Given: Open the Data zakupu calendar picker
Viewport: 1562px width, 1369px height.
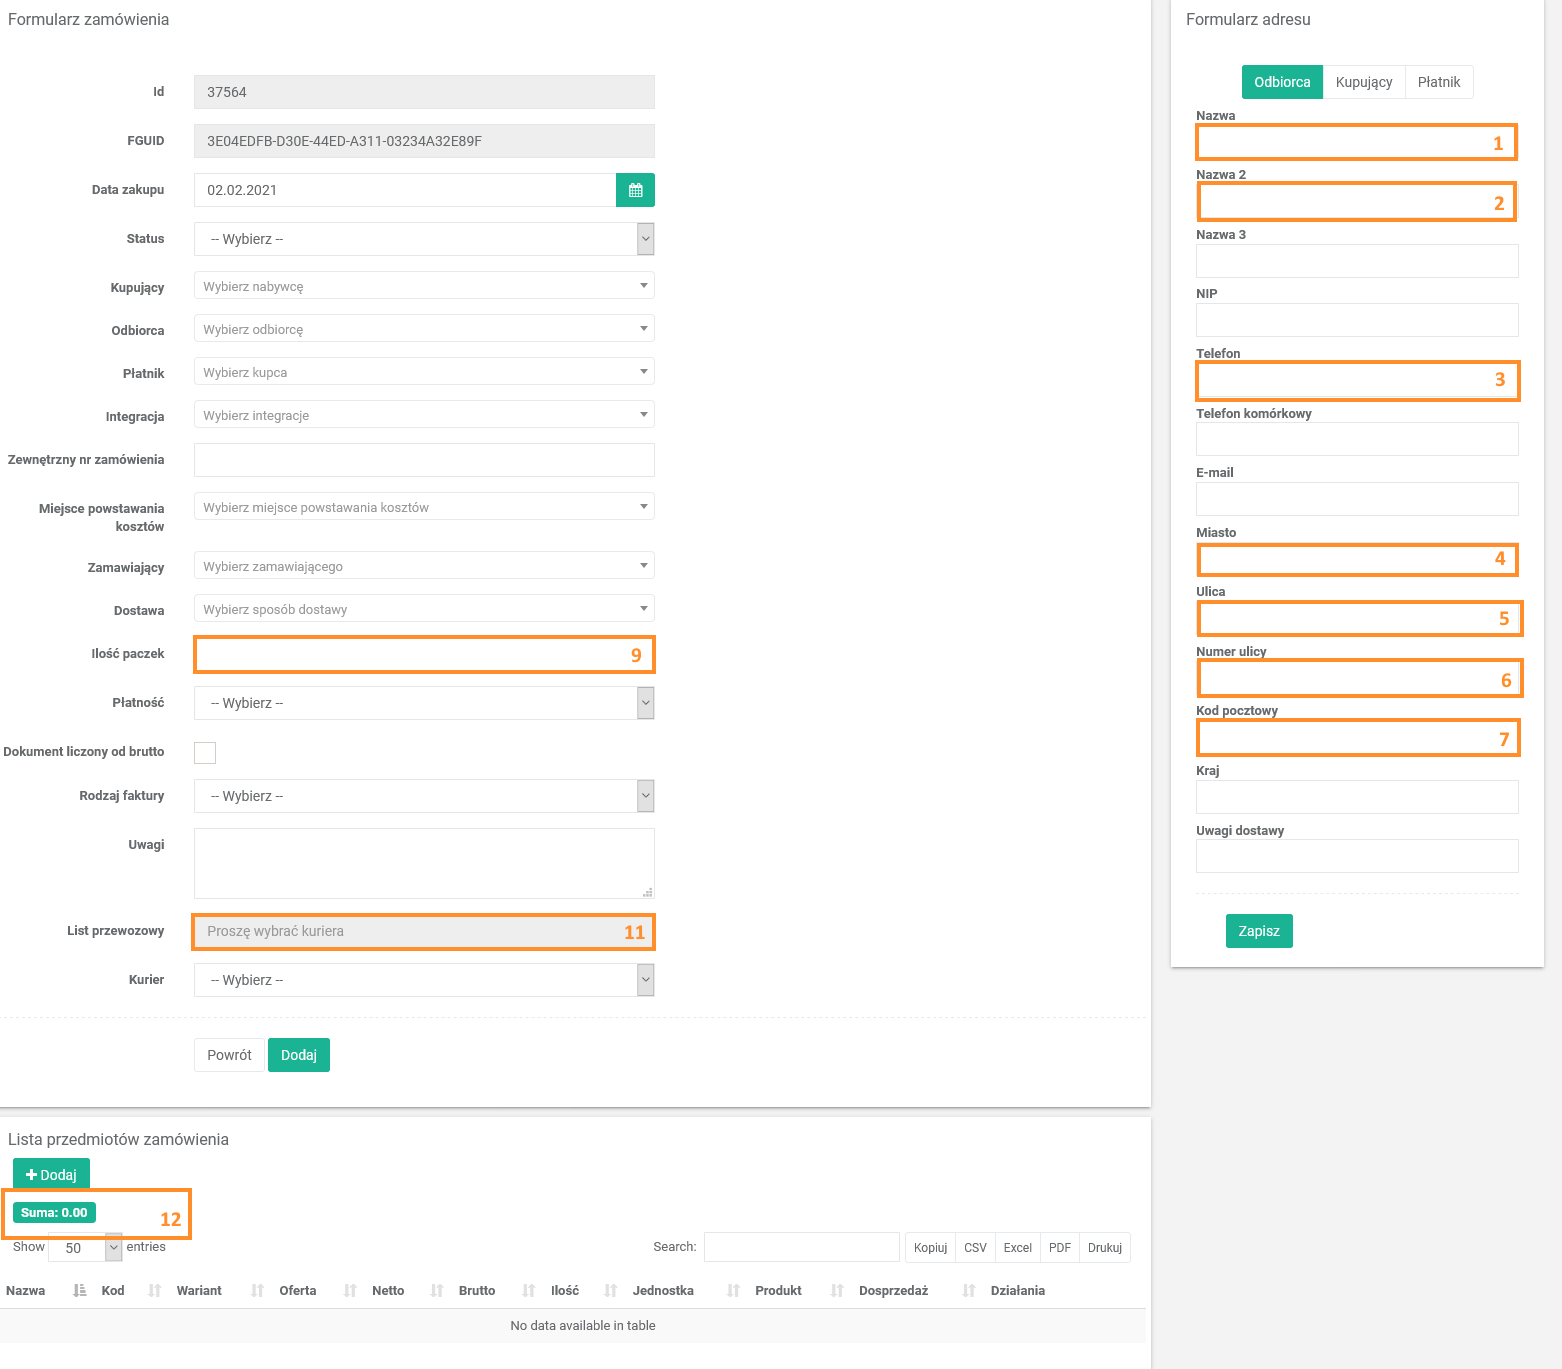Looking at the screenshot, I should [x=635, y=190].
